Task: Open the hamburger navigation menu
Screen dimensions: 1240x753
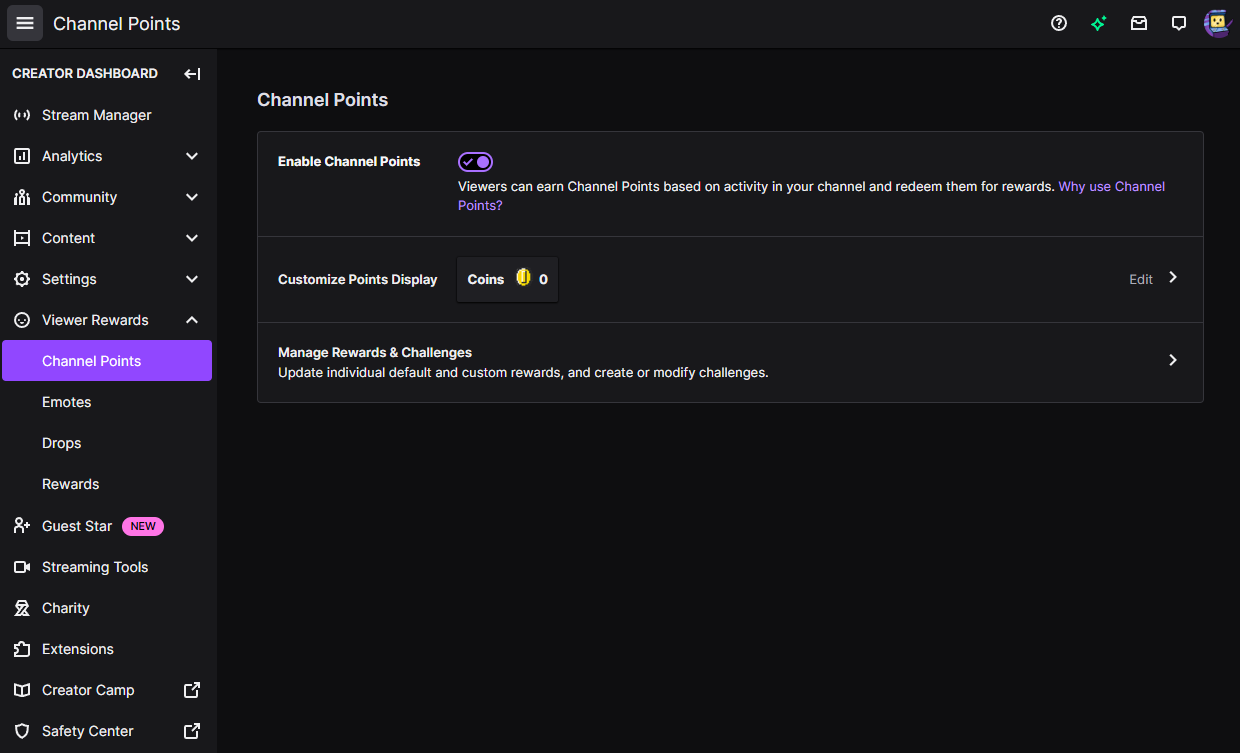Action: pyautogui.click(x=25, y=23)
